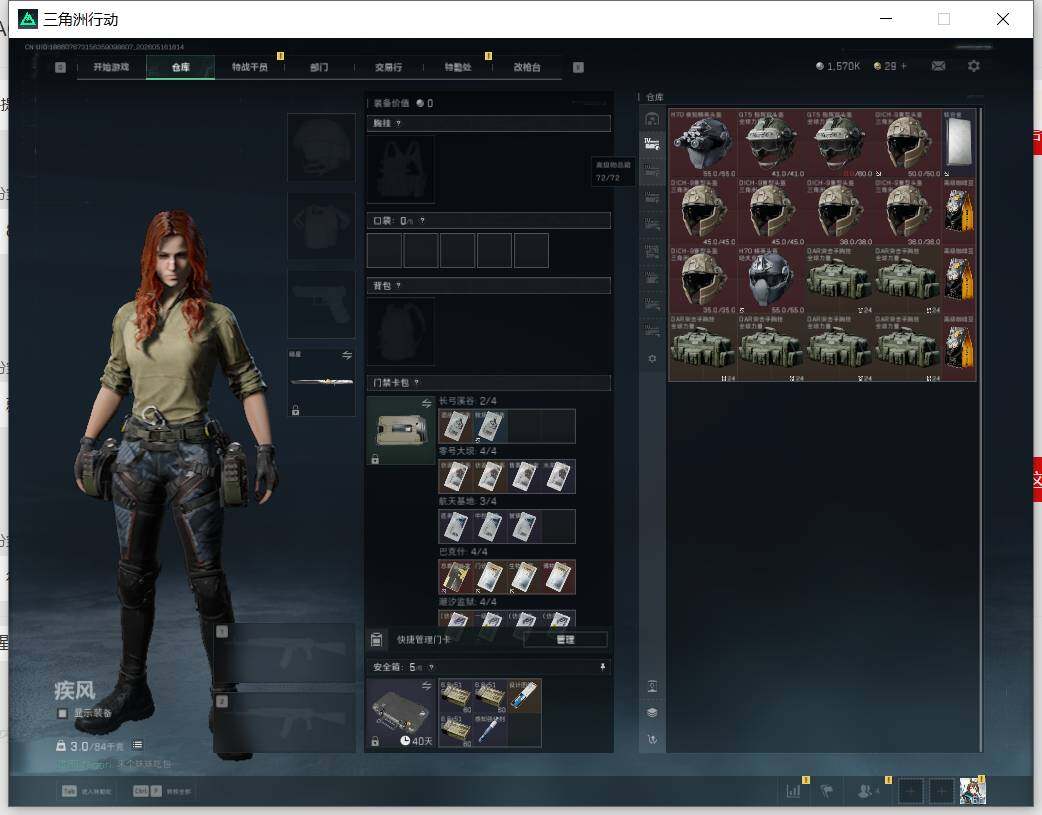1042x815 pixels.
Task: Click the second primary weapon slot
Action: (x=285, y=723)
